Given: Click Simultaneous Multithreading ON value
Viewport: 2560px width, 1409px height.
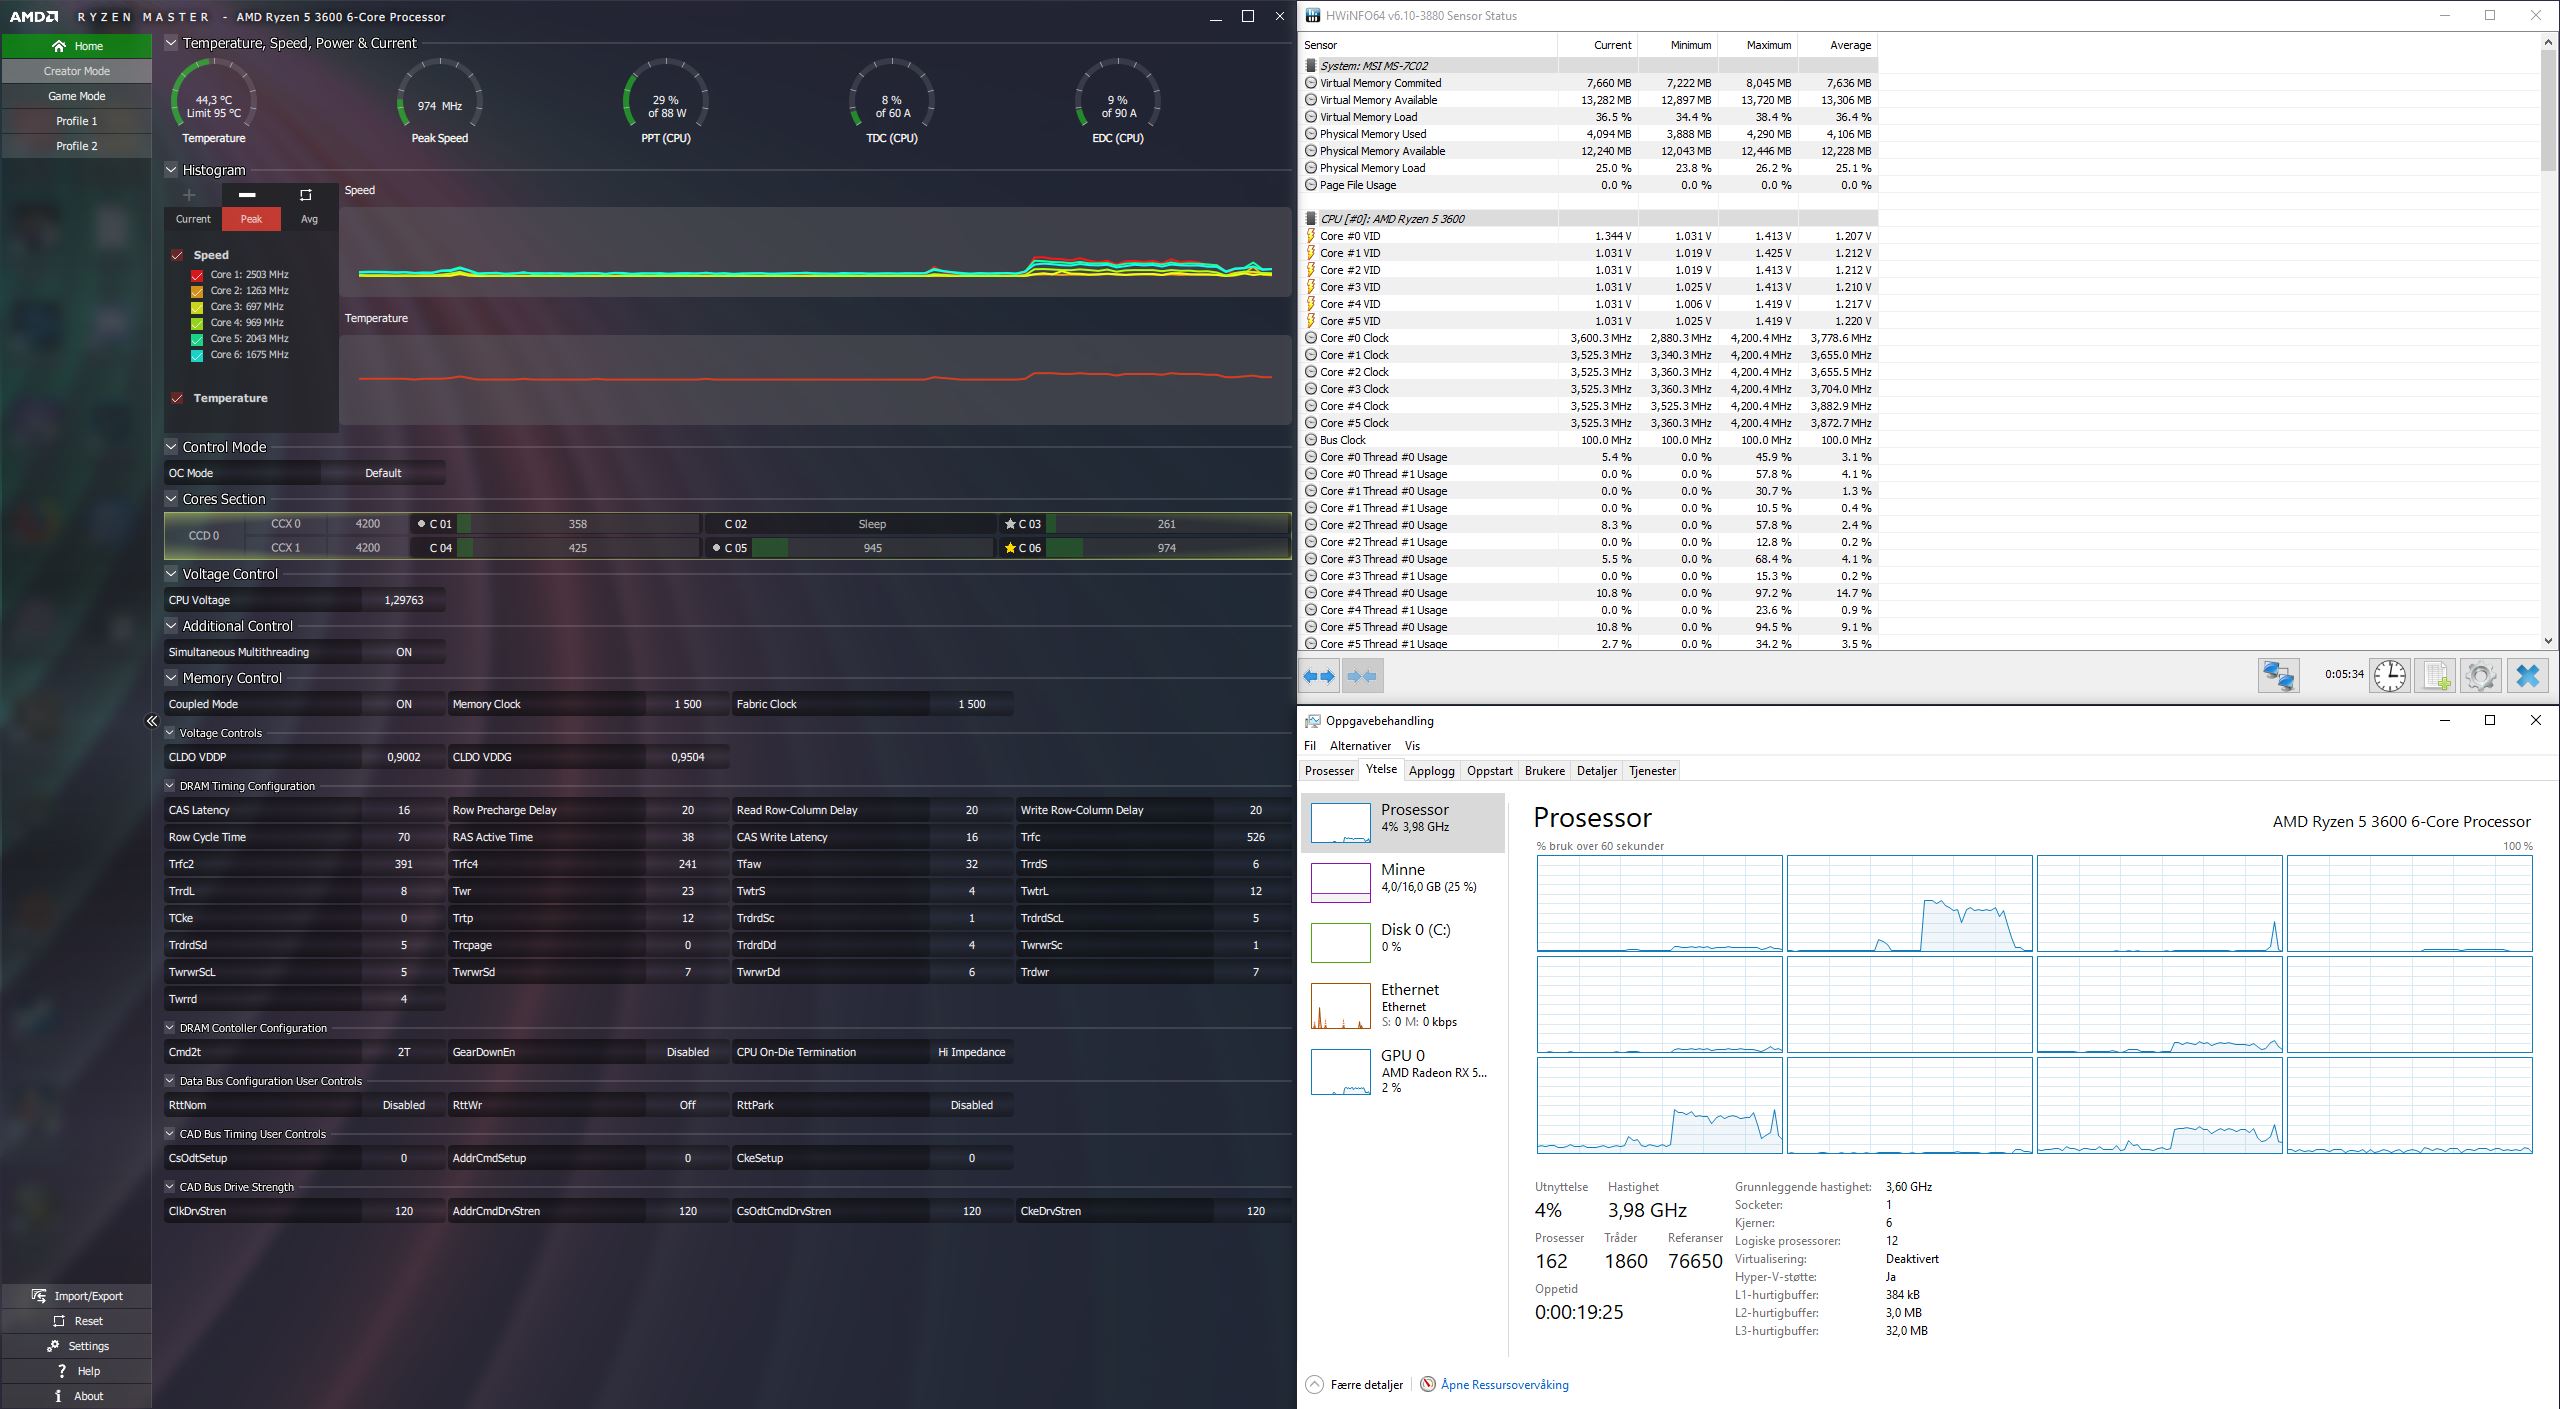Looking at the screenshot, I should 404,652.
